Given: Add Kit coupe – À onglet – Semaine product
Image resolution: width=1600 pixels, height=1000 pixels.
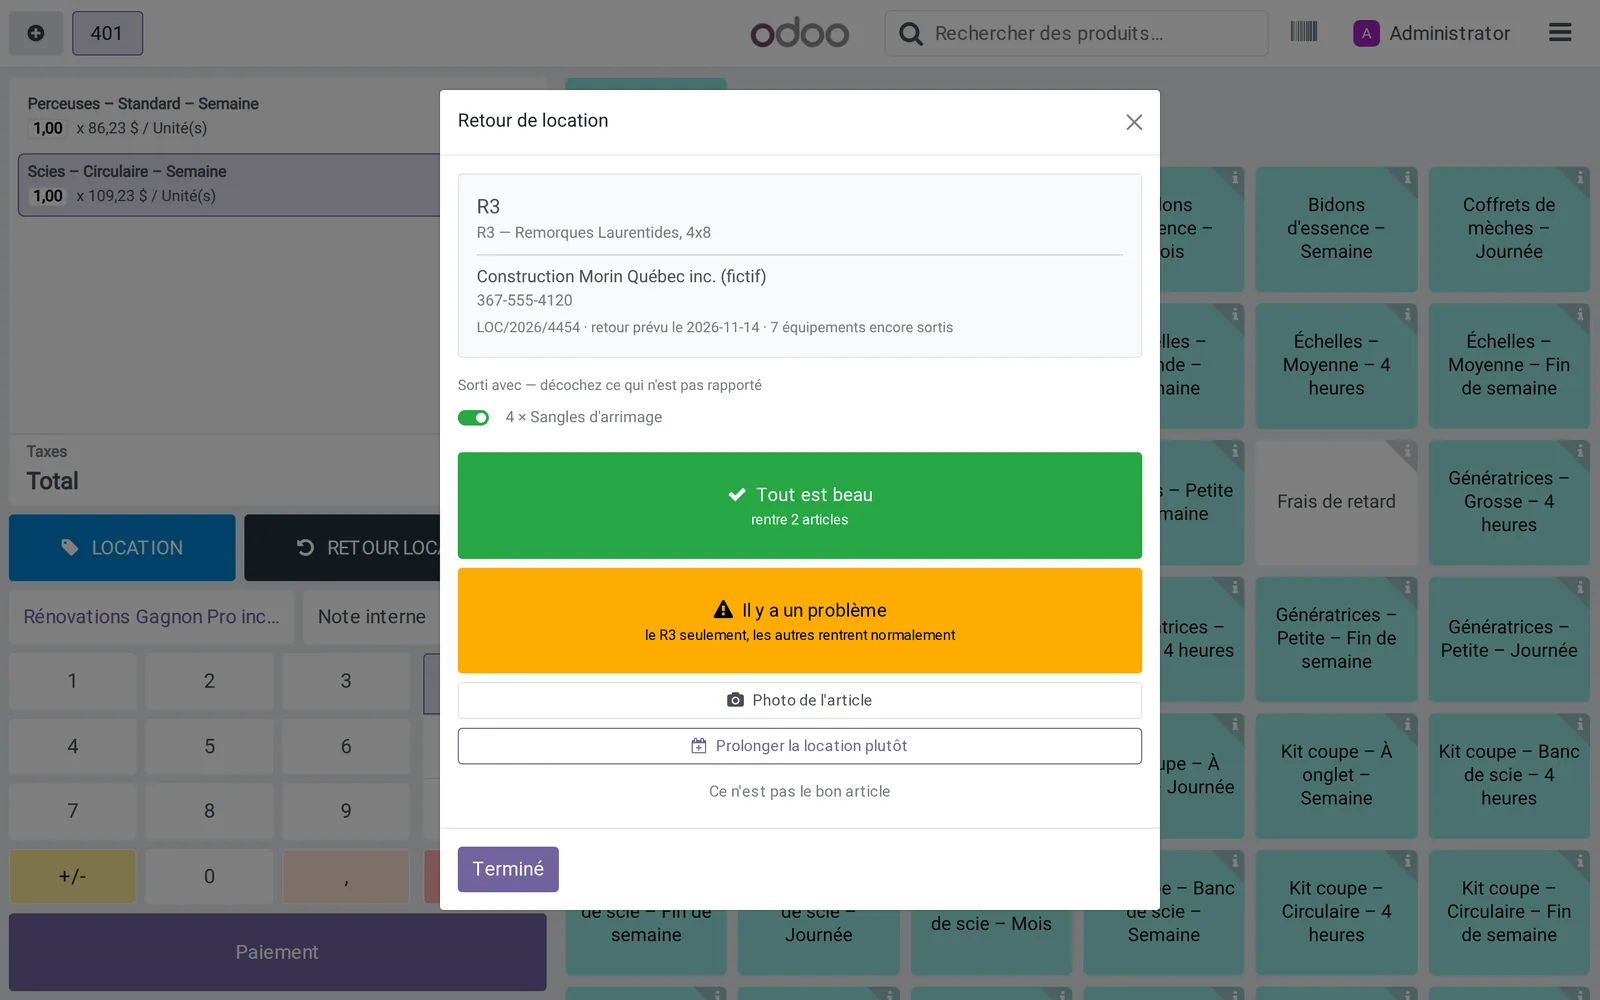Looking at the screenshot, I should point(1336,775).
